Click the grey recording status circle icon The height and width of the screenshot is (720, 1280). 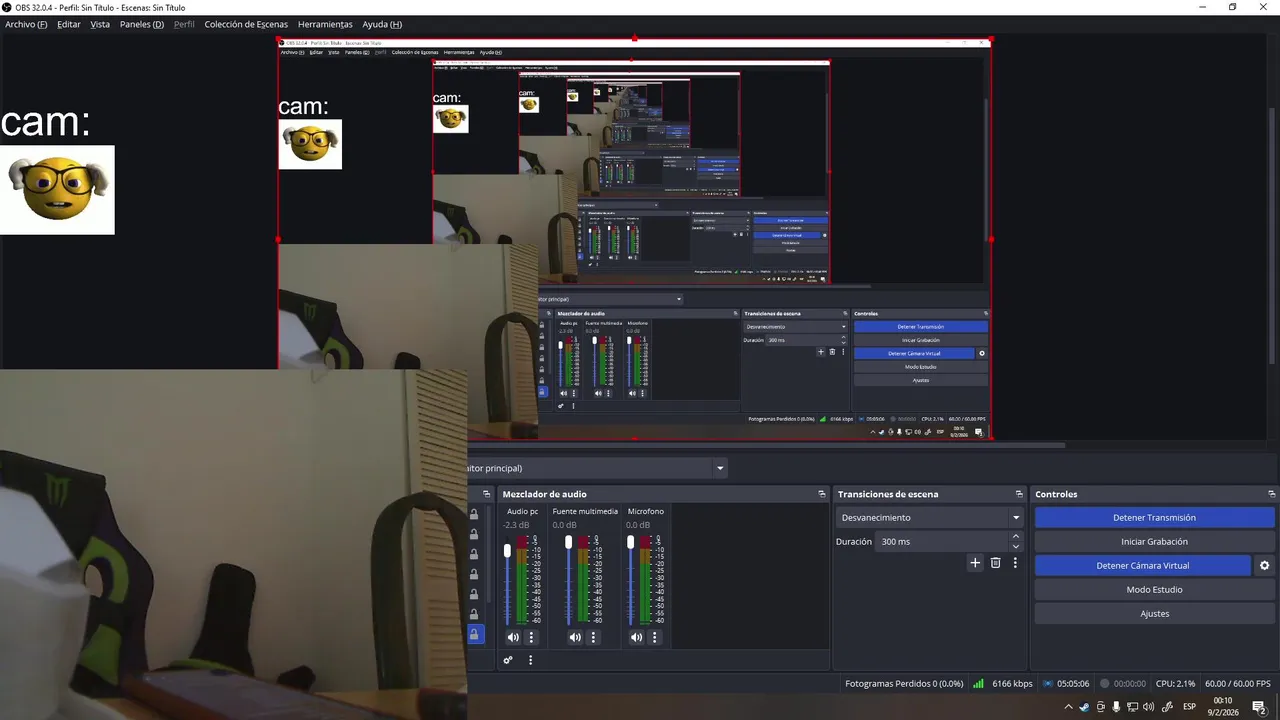tap(1105, 684)
